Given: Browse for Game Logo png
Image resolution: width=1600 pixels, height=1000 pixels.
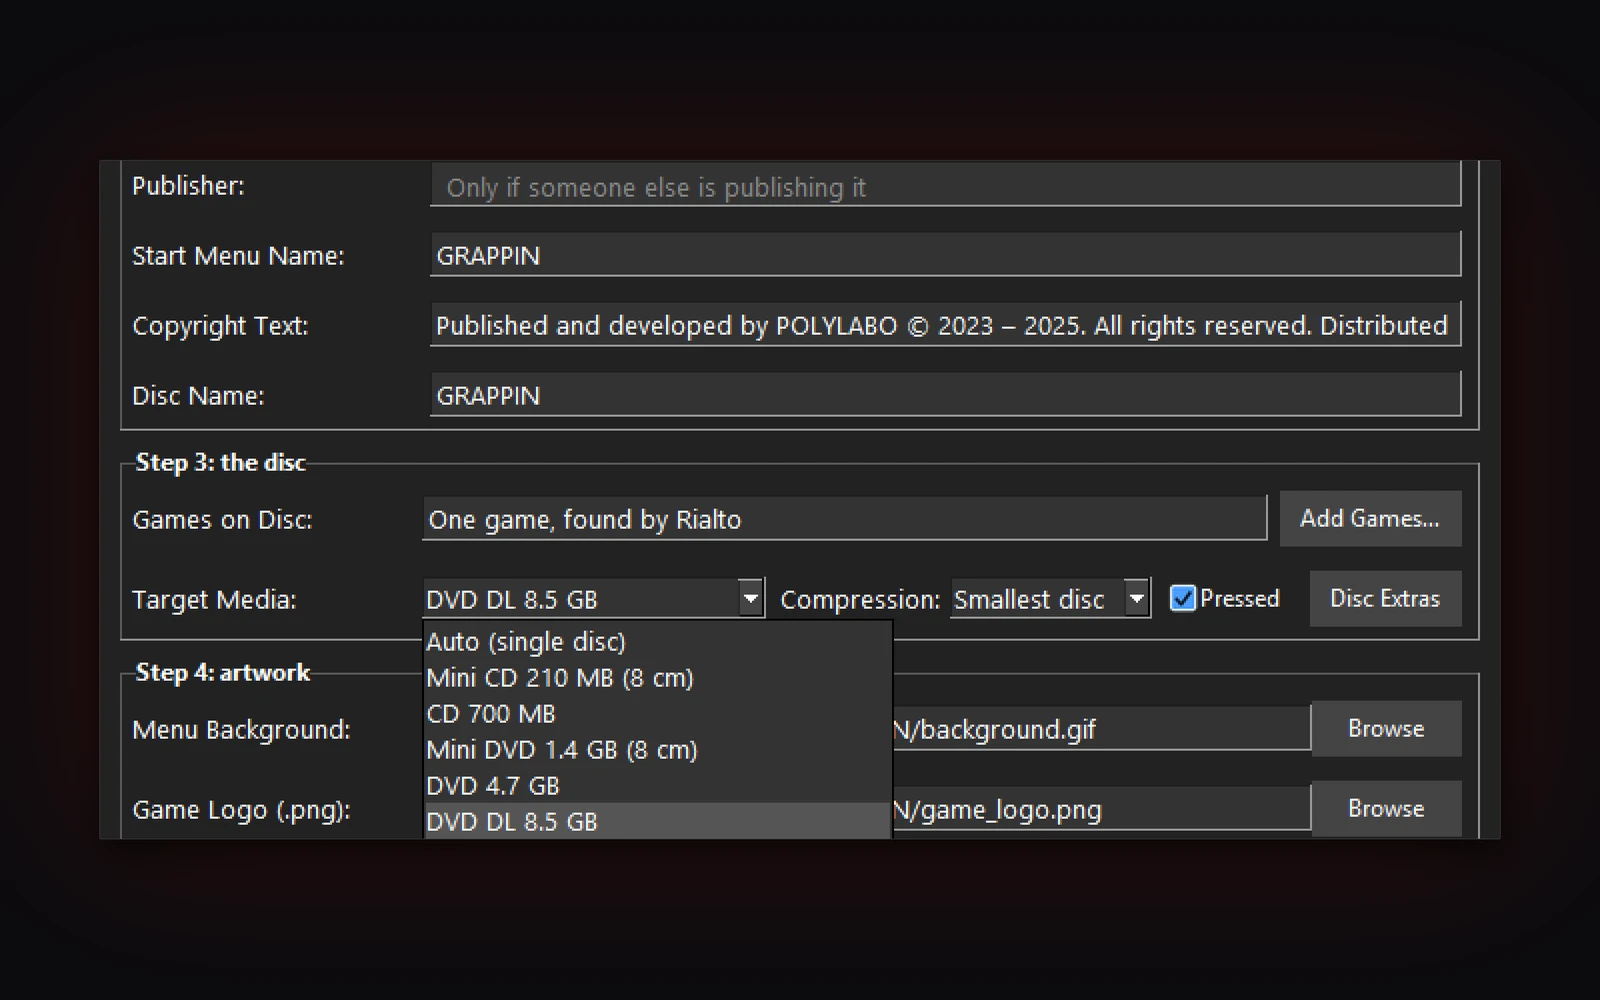Looking at the screenshot, I should [1386, 808].
